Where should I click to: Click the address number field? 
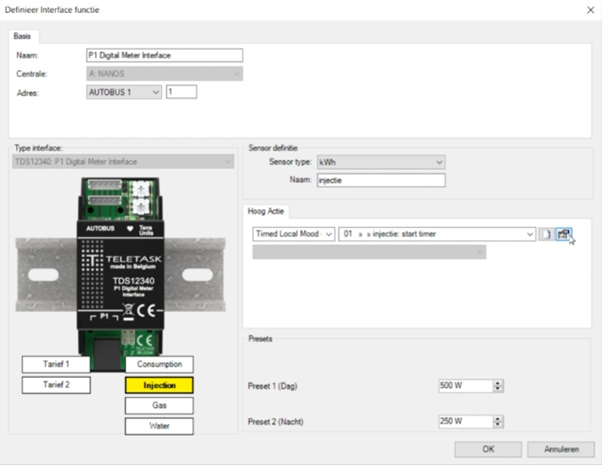182,92
